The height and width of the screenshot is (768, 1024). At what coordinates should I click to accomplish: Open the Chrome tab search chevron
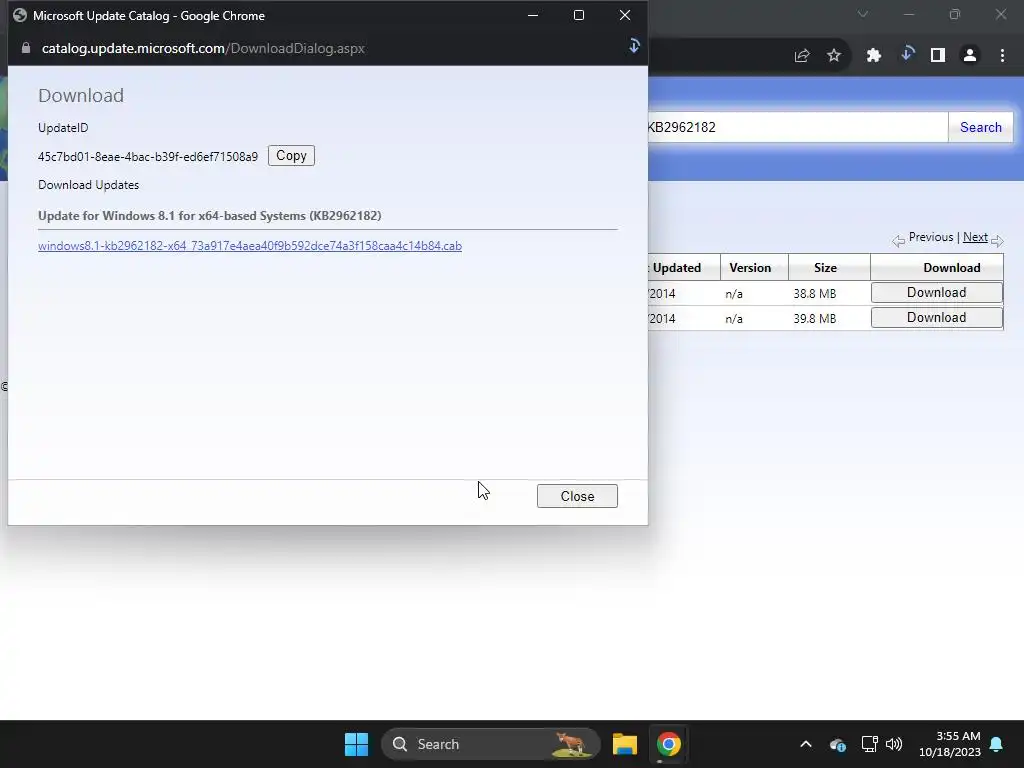click(x=863, y=14)
